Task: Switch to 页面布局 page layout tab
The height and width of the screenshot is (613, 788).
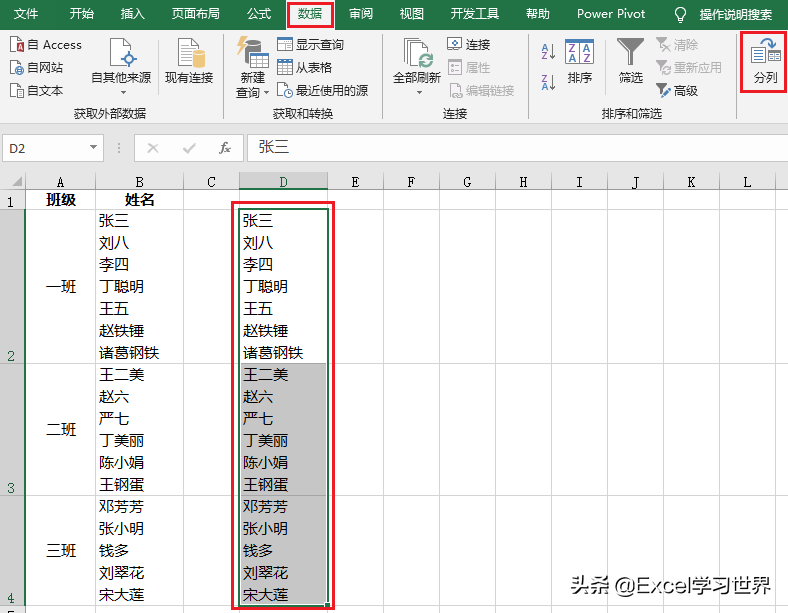Action: (x=195, y=14)
